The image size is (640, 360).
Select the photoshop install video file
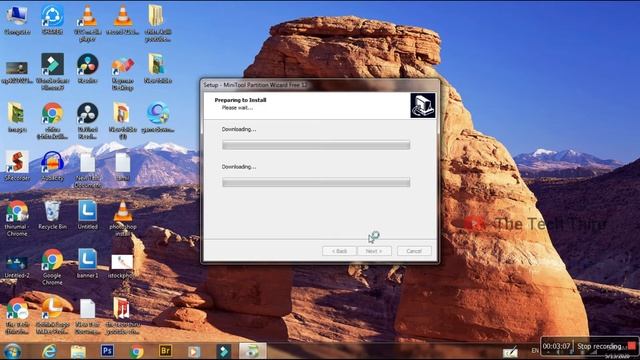coord(122,218)
